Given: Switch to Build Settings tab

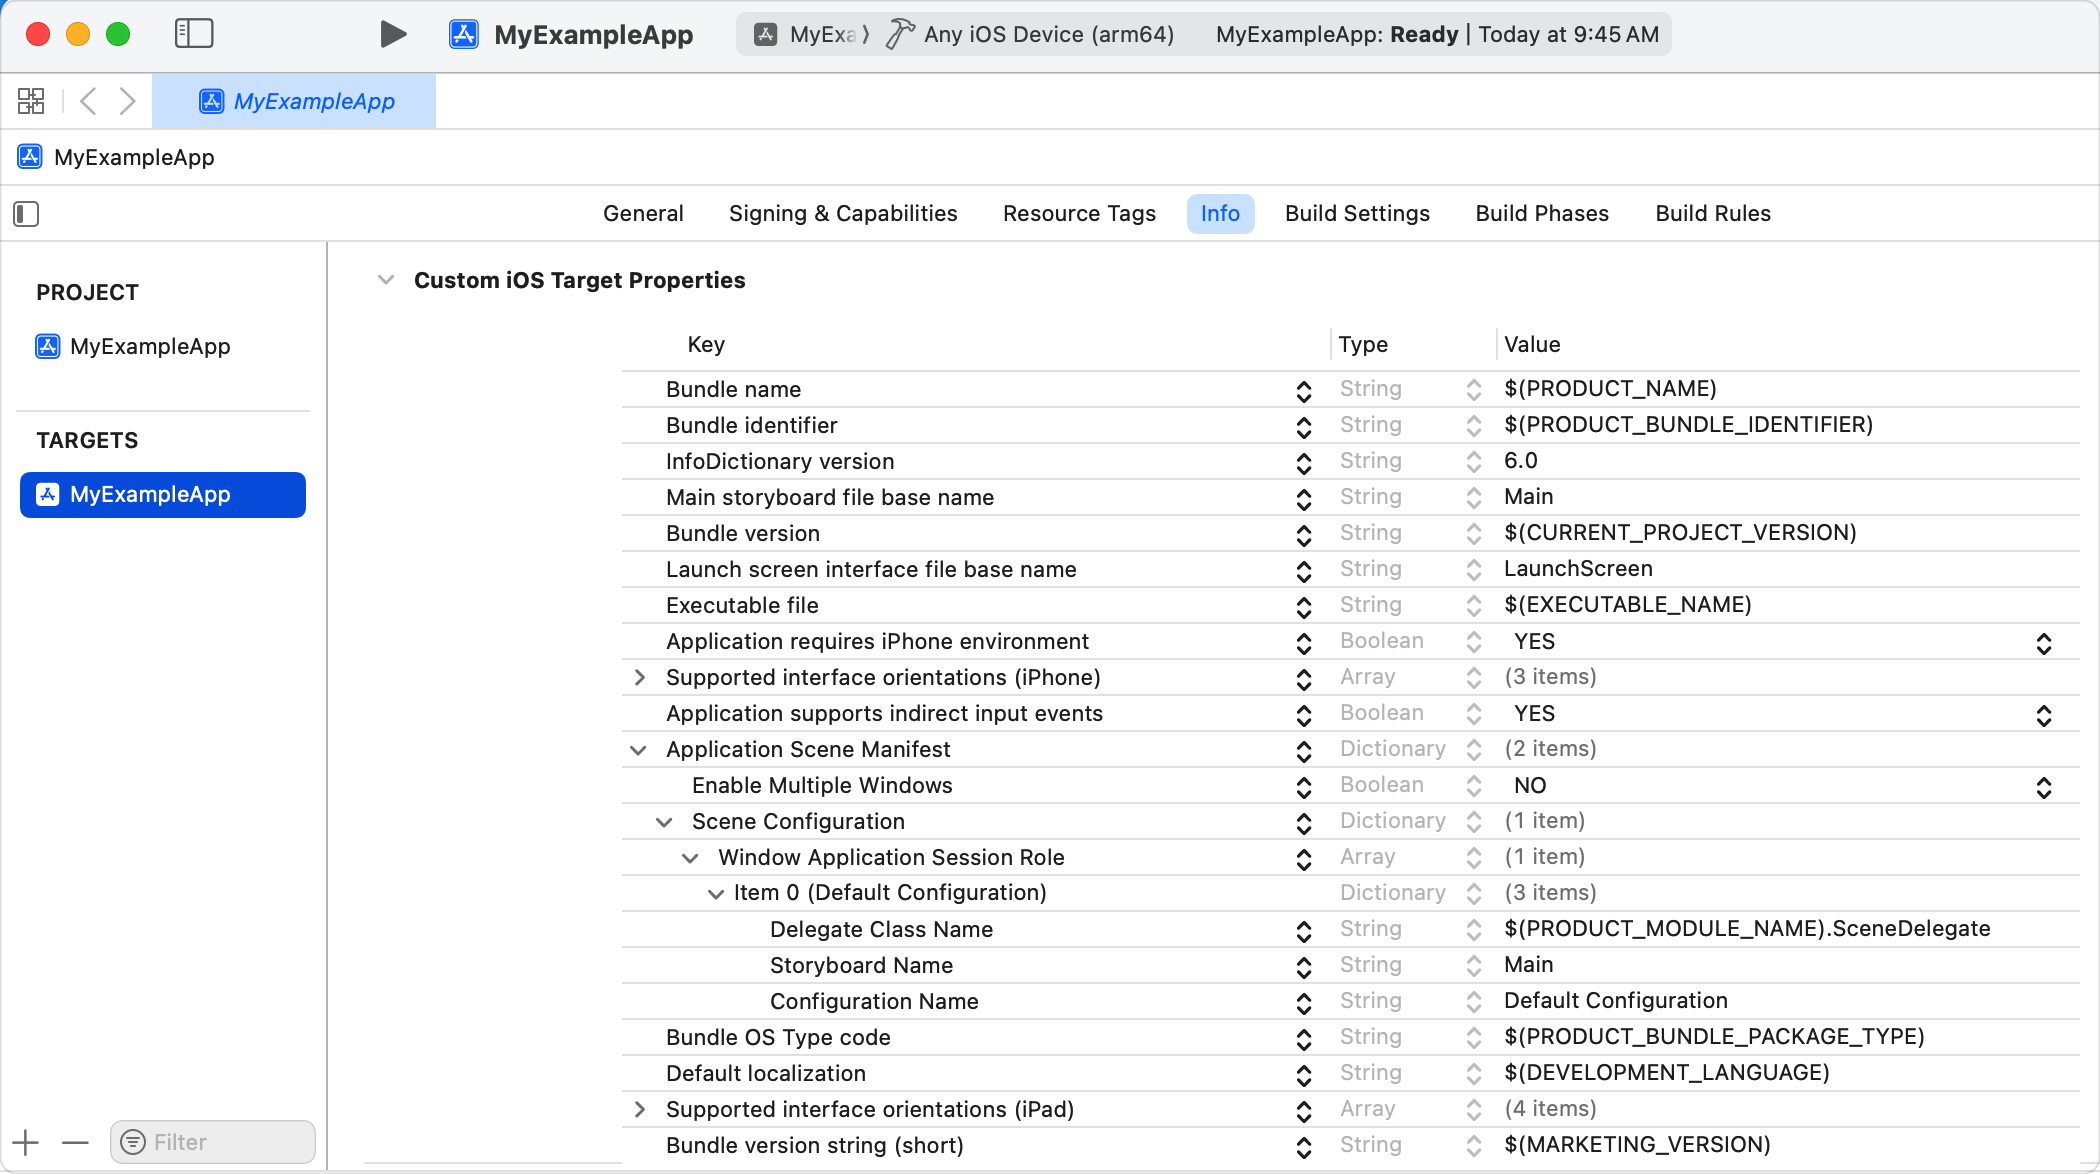Looking at the screenshot, I should (1357, 214).
